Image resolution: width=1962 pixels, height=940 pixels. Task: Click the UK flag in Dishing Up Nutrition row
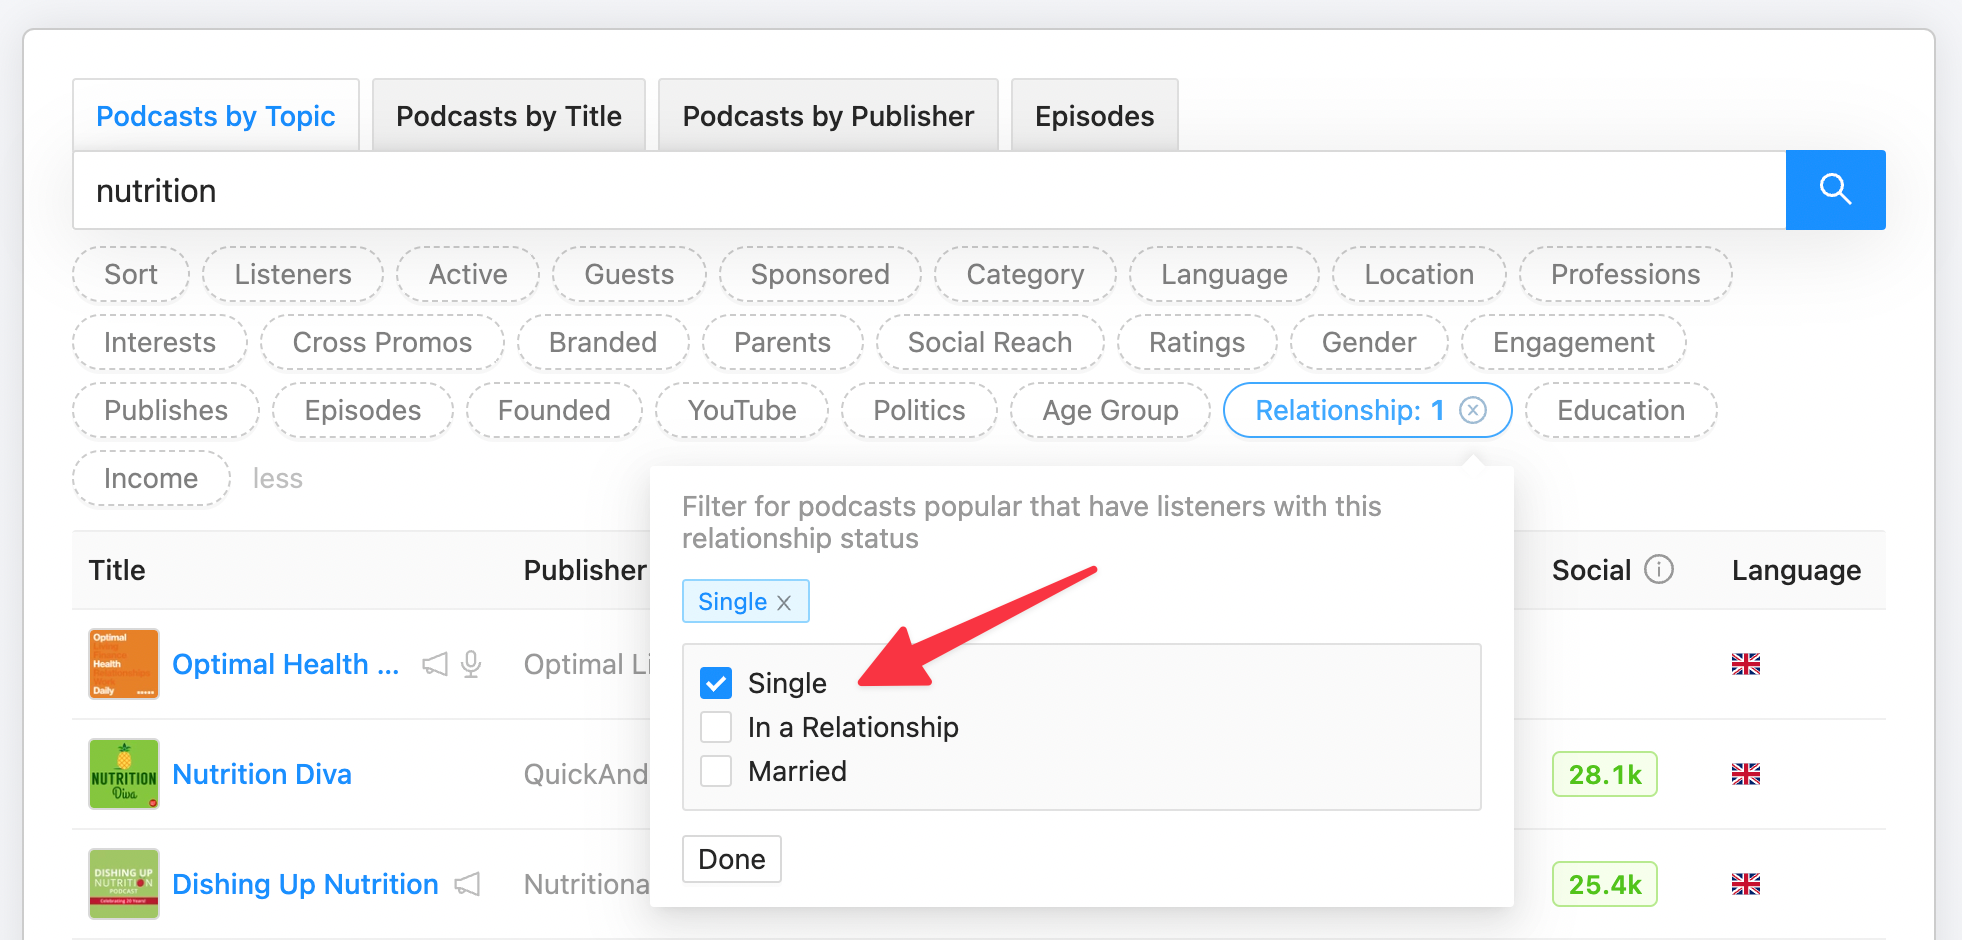pos(1746,884)
